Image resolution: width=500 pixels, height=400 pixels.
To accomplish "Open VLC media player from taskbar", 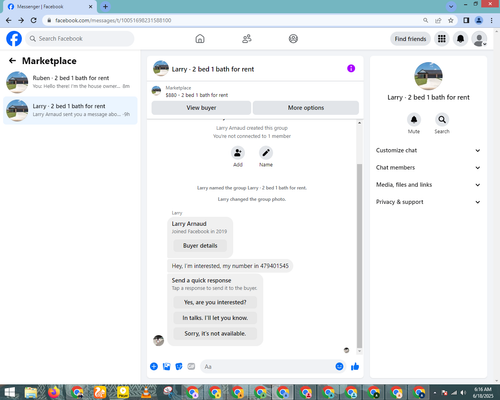I will (146, 392).
